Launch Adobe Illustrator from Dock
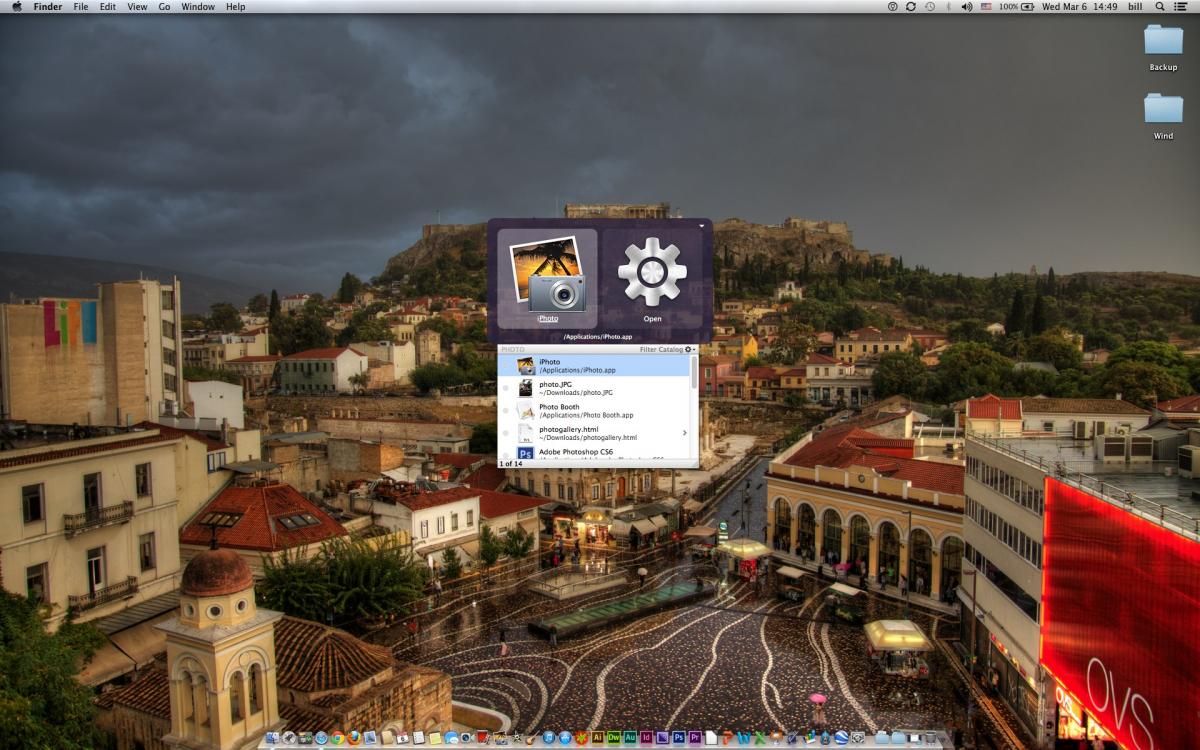Image resolution: width=1200 pixels, height=750 pixels. pos(597,738)
